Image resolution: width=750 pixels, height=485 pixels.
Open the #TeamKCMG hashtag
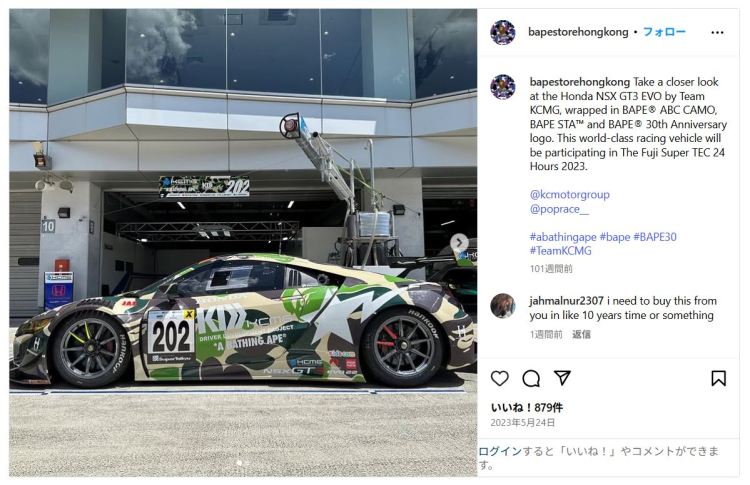(561, 251)
